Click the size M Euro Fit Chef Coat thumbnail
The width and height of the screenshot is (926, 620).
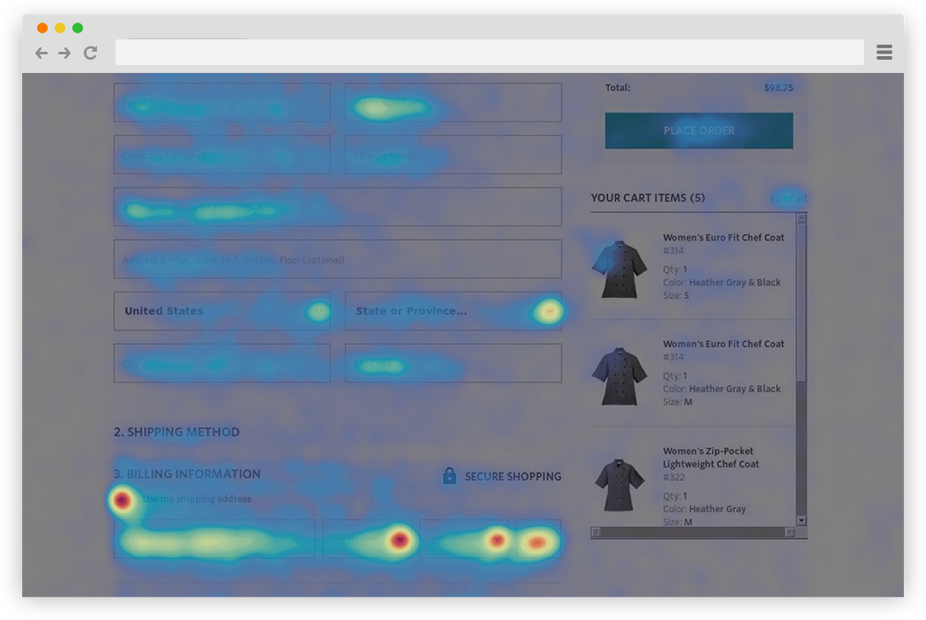point(620,376)
